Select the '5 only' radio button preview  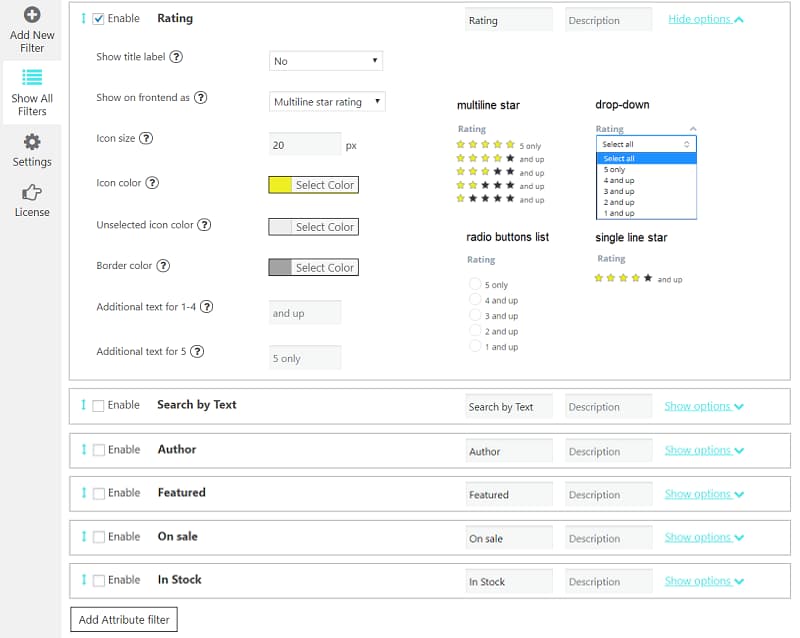pos(475,284)
